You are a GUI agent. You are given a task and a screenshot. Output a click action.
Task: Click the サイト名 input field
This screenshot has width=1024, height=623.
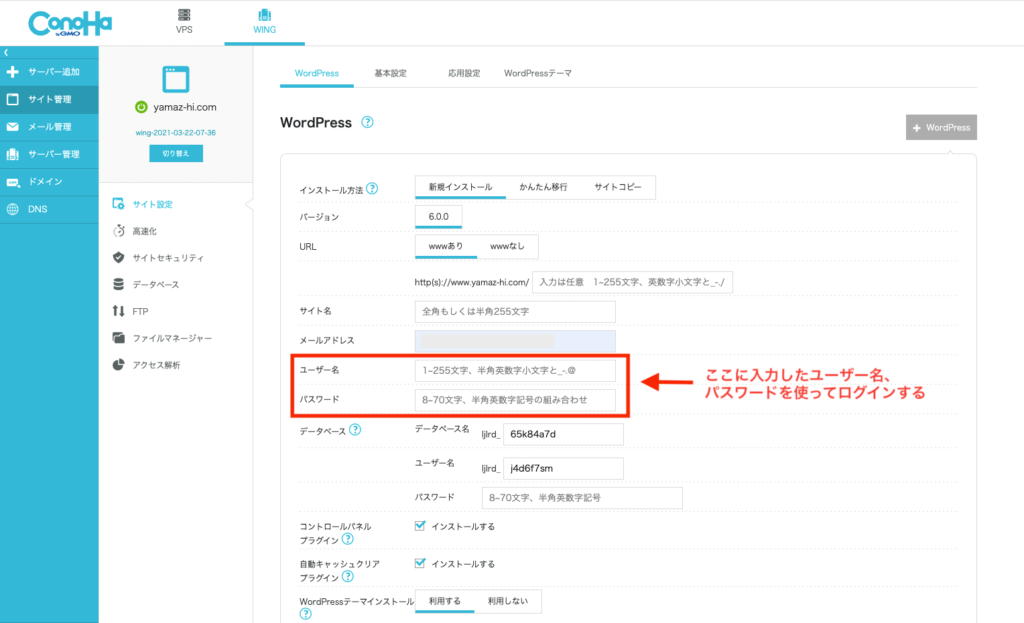coord(515,312)
